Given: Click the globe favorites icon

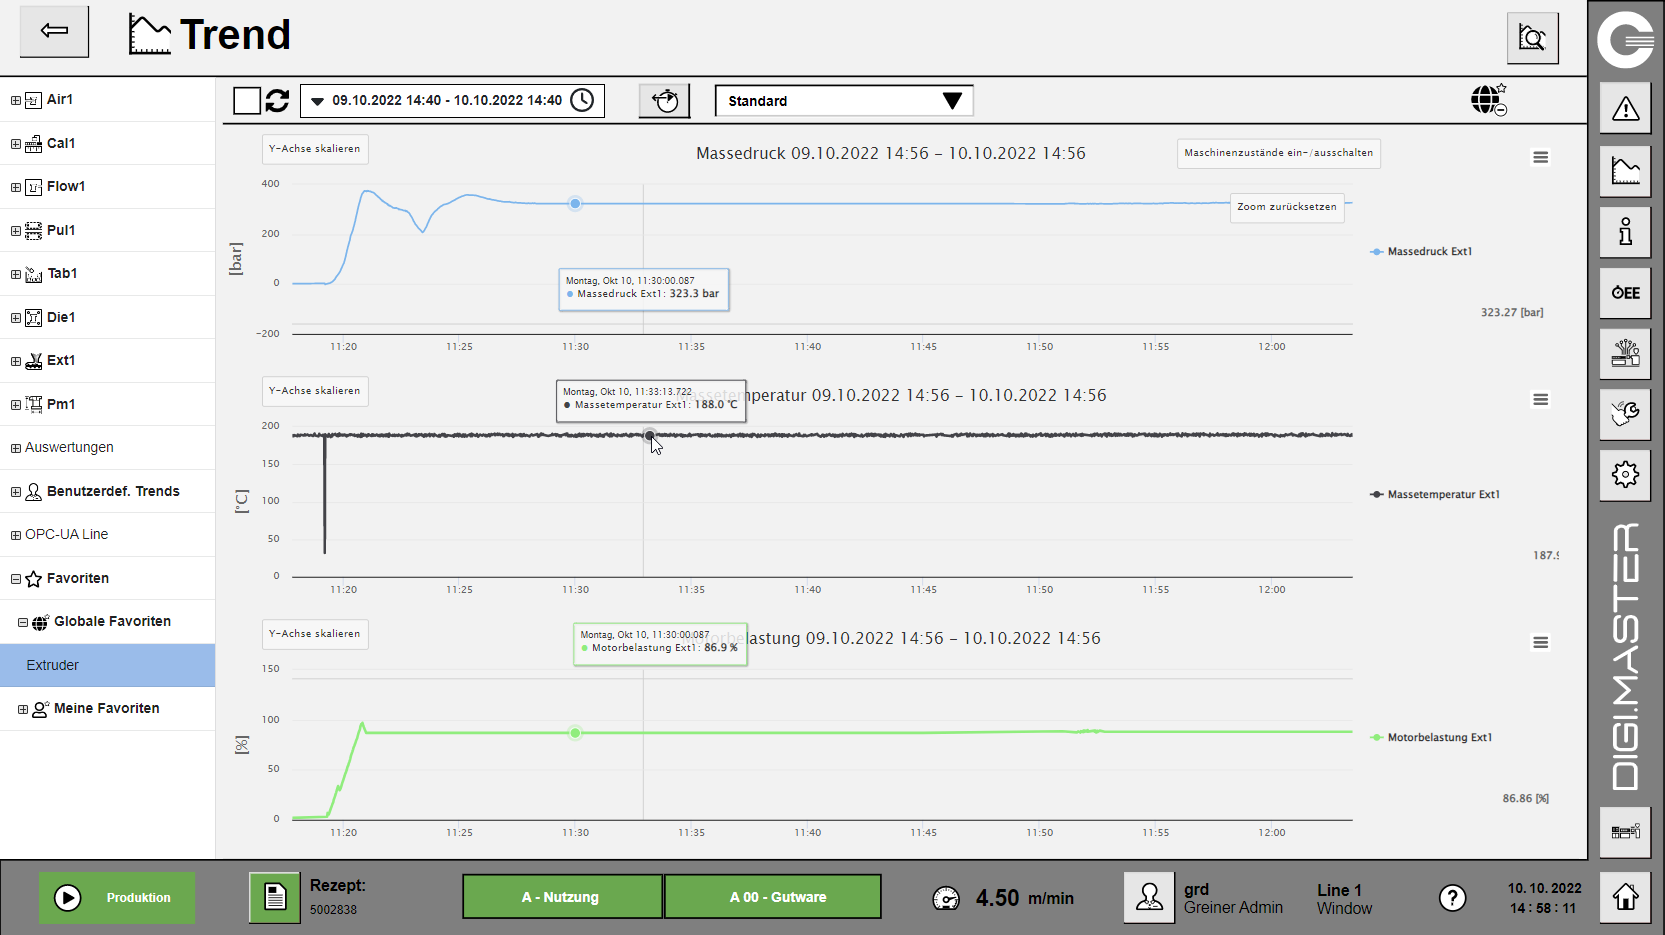Looking at the screenshot, I should point(1488,100).
